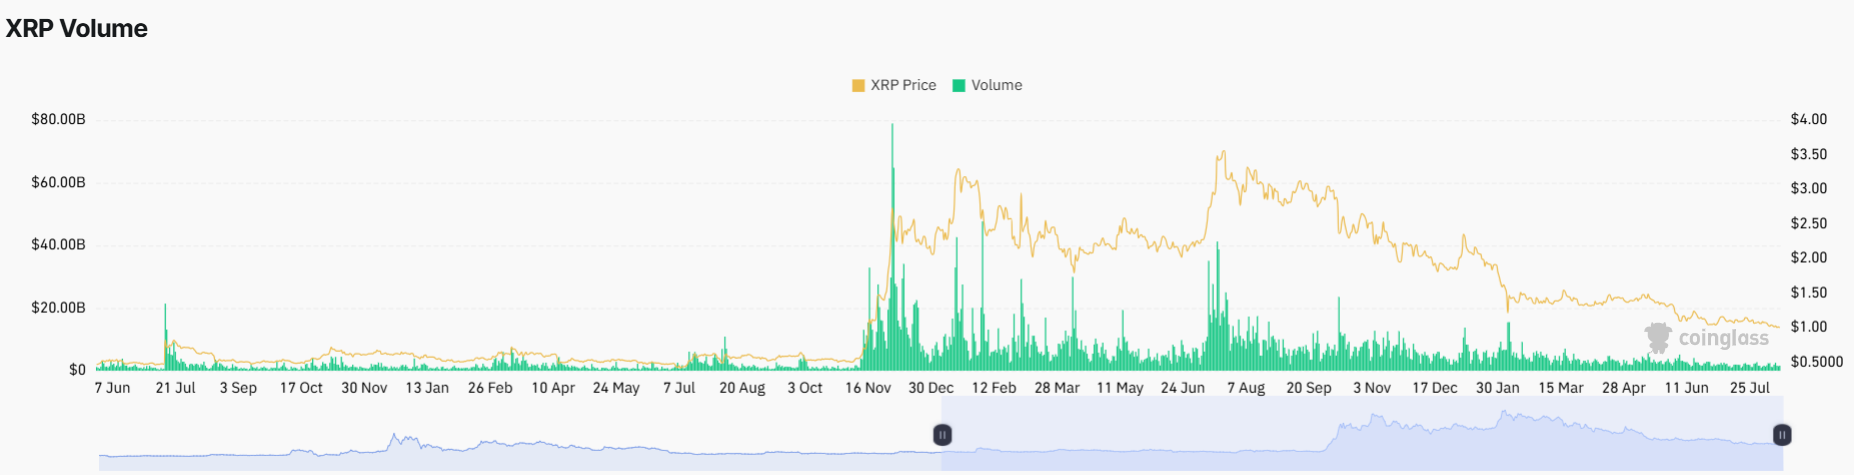Click the 28 Mar date label
The width and height of the screenshot is (1854, 475).
point(1057,388)
